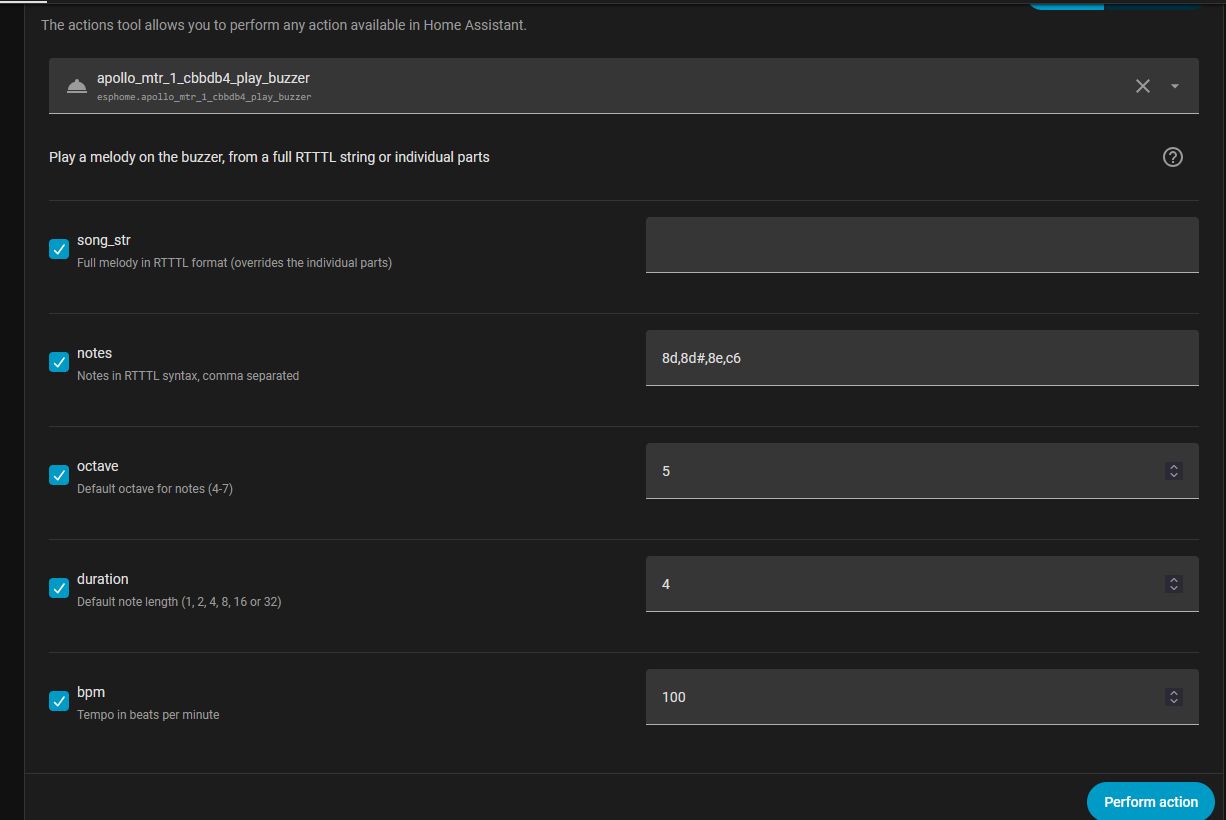Screen dimensions: 1226x820
Task: Click the Perform action button
Action: coord(1151,801)
